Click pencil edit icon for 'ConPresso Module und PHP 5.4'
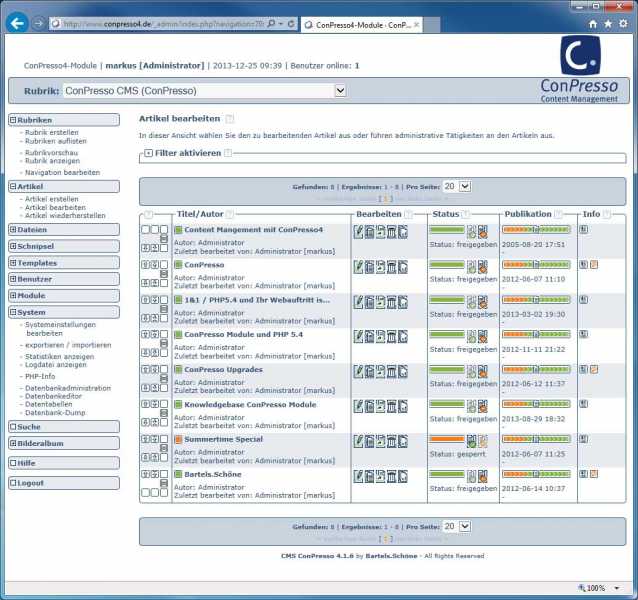Image resolution: width=638 pixels, height=600 pixels. [x=358, y=337]
